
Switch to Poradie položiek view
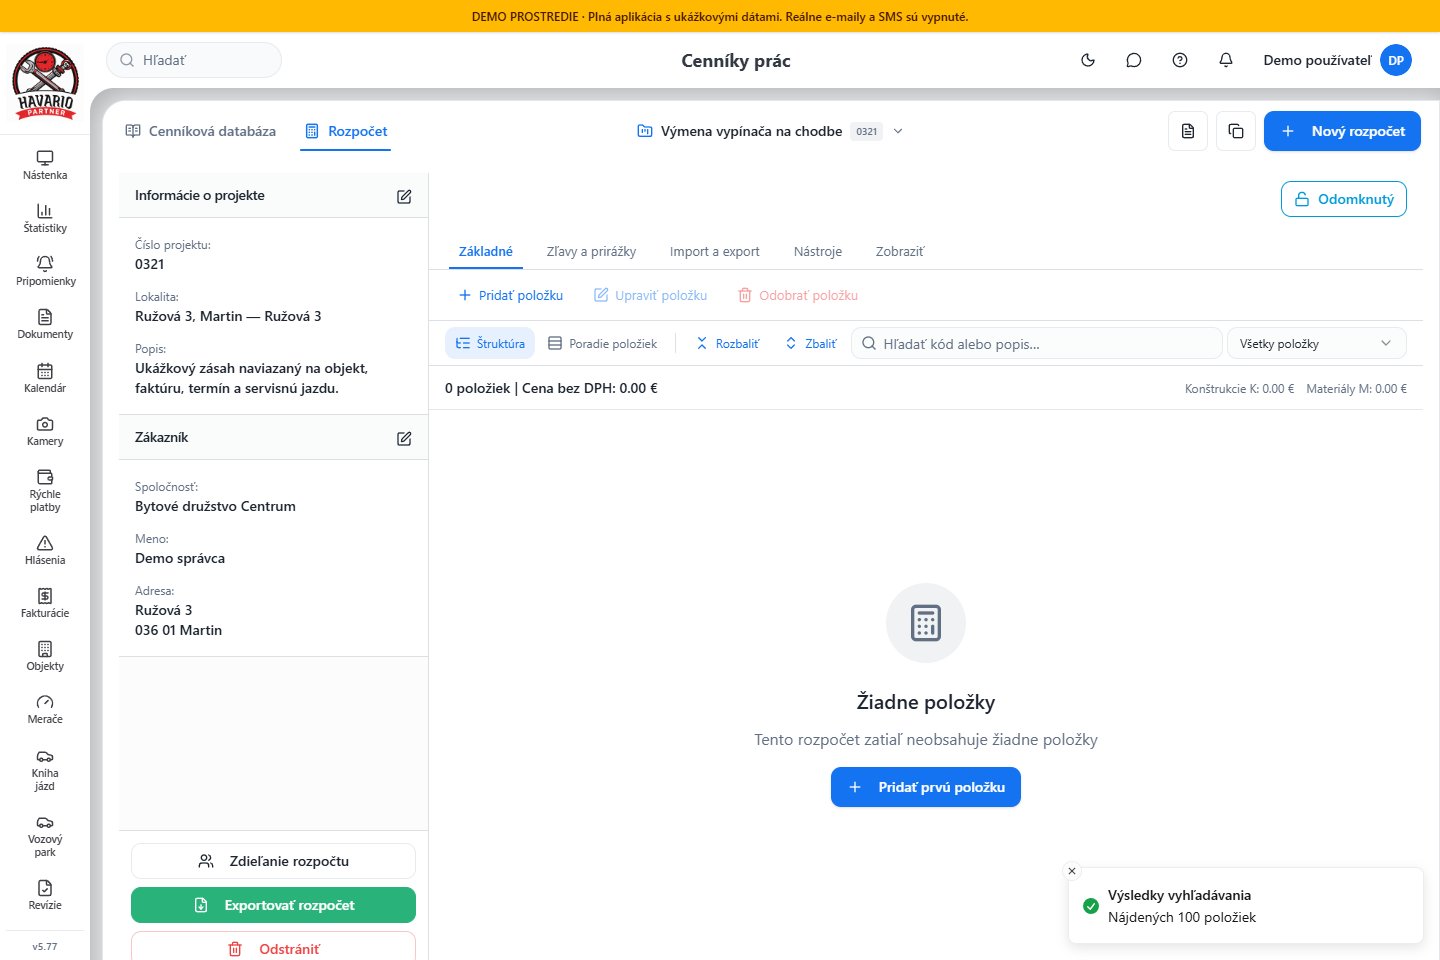(603, 343)
